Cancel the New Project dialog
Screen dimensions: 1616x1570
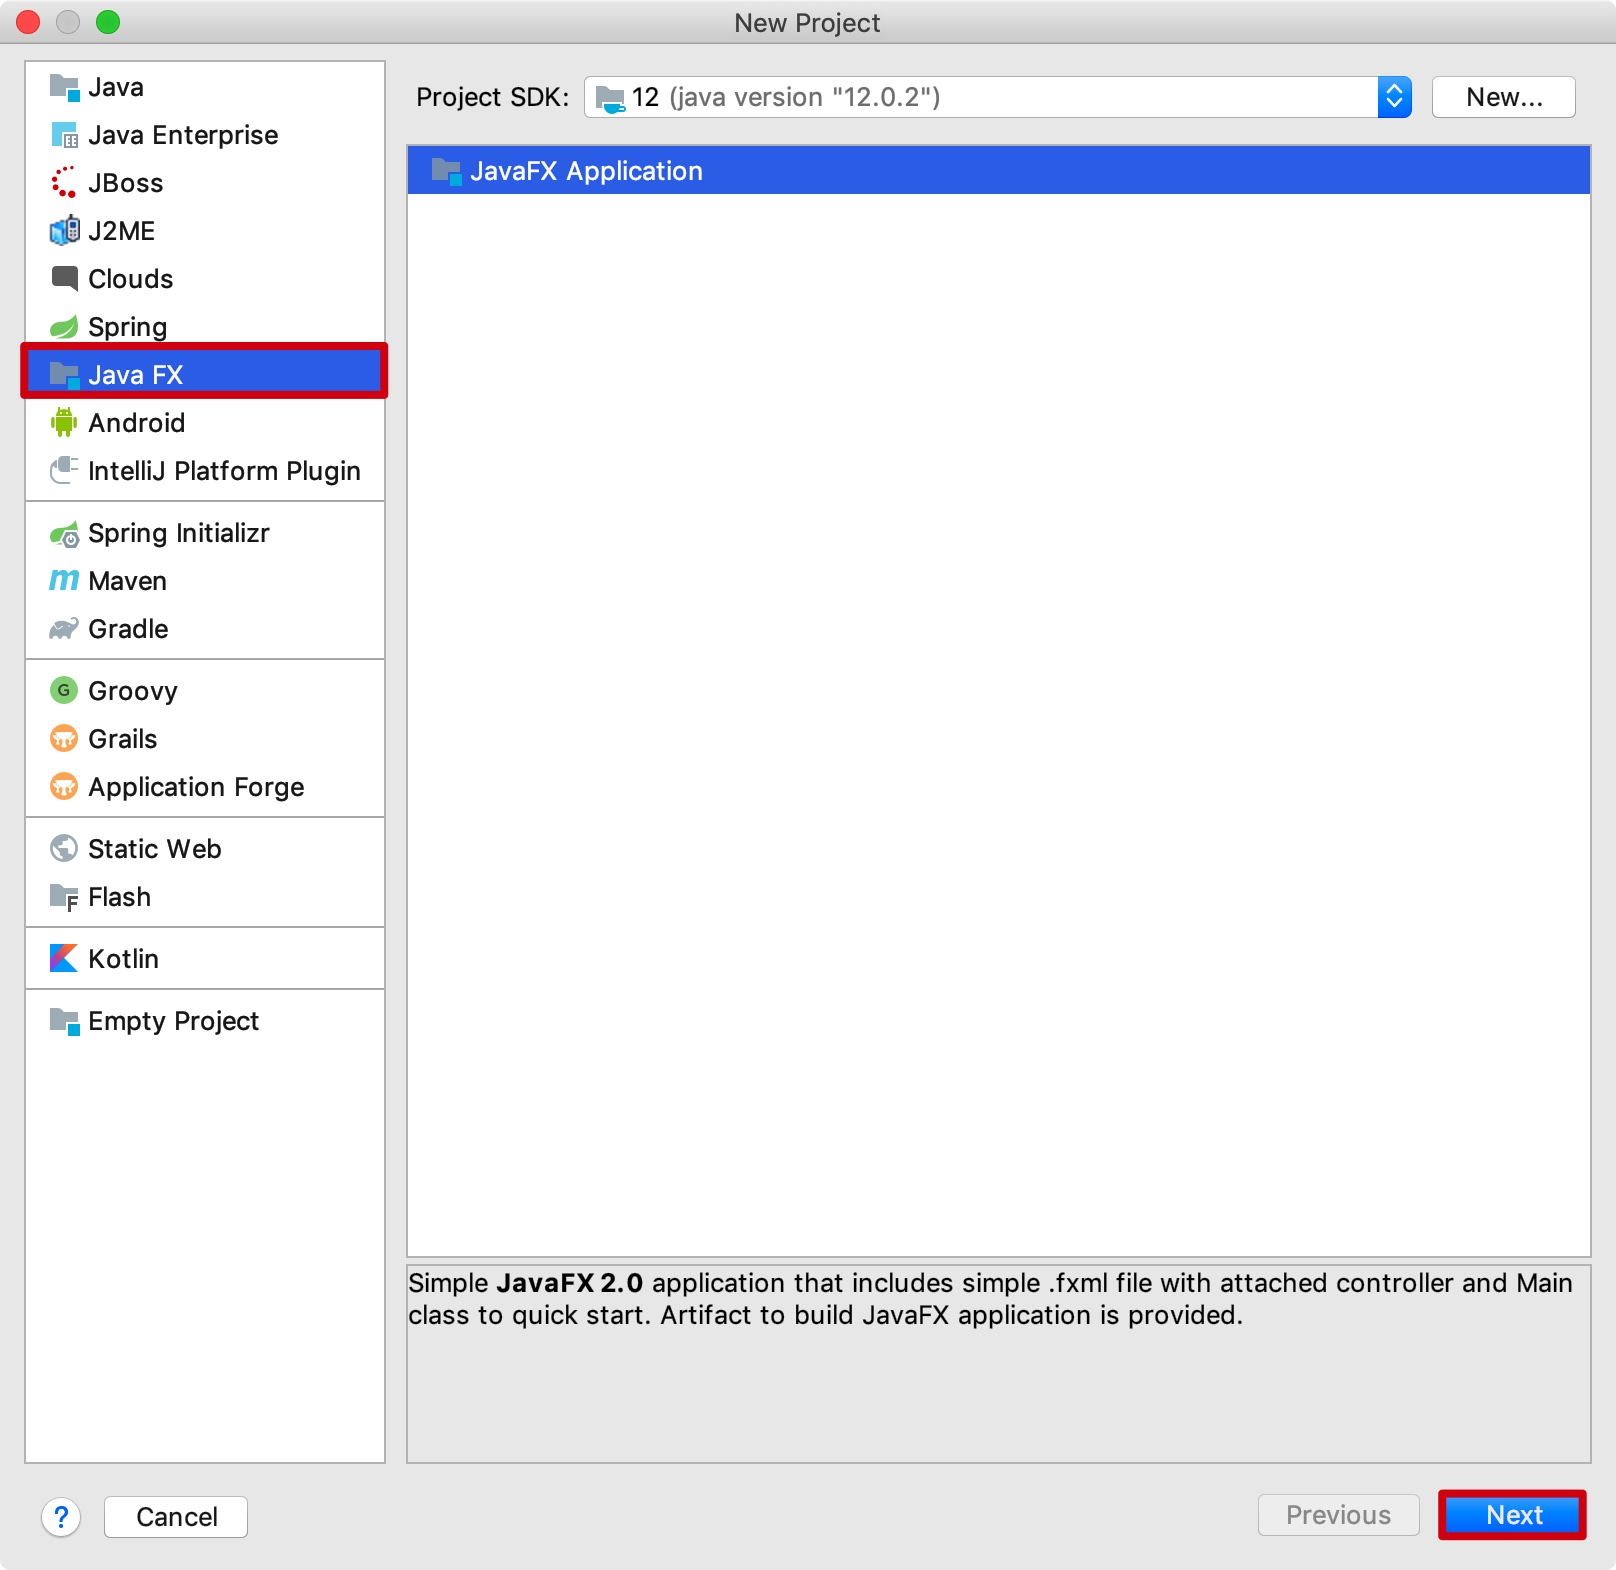coord(175,1516)
